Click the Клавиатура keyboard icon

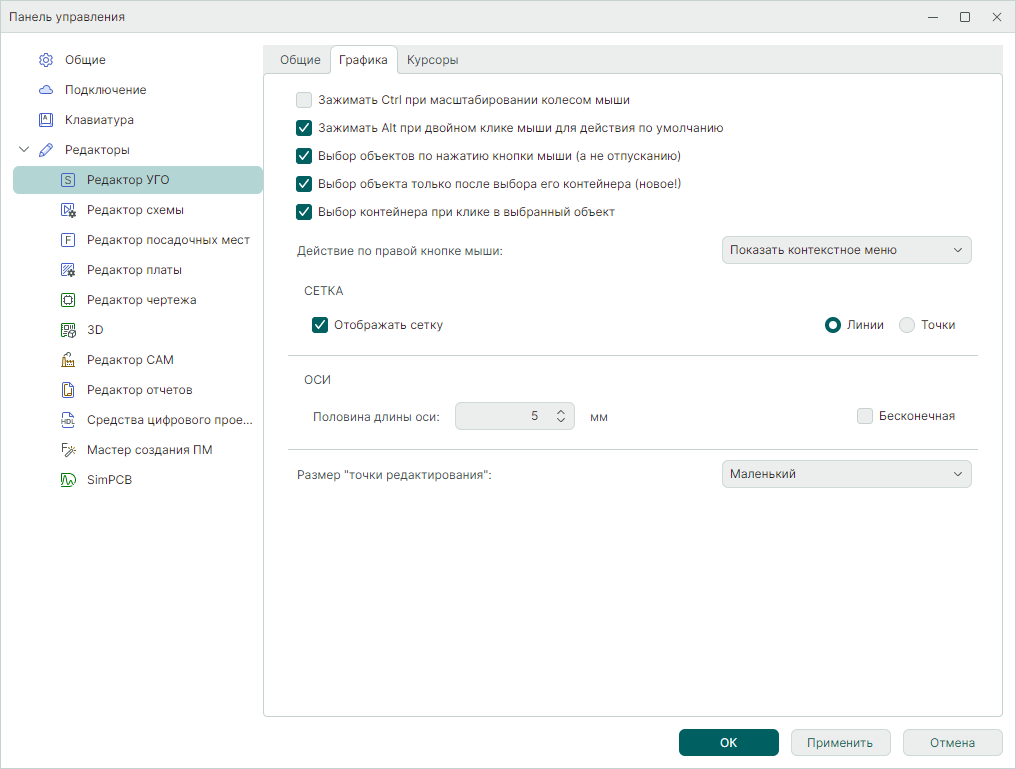point(46,120)
